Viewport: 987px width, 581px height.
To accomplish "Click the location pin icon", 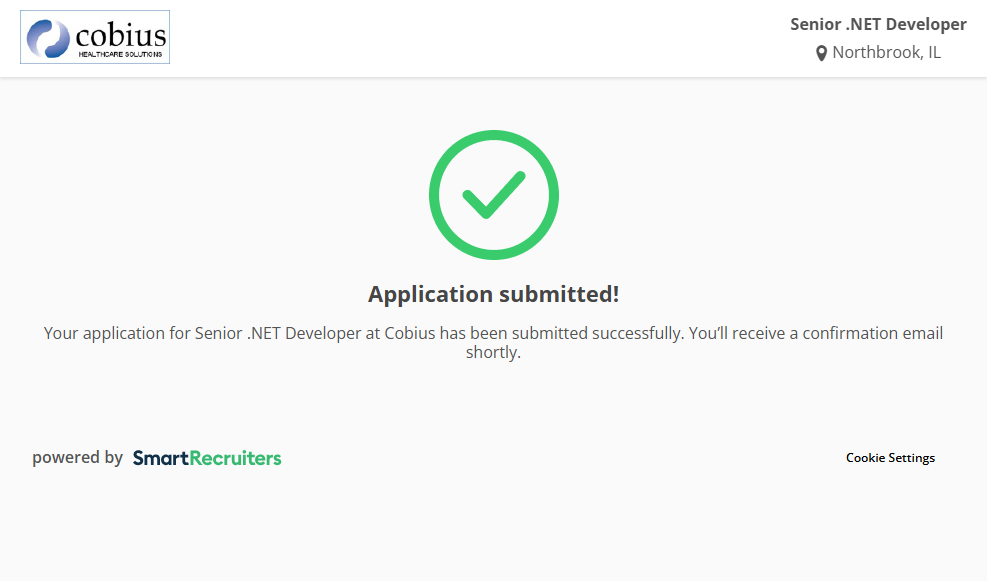I will [822, 53].
